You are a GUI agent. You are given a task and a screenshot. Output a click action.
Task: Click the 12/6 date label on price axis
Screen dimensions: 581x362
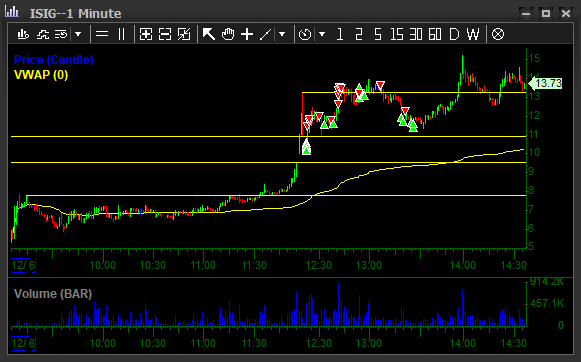[23, 266]
